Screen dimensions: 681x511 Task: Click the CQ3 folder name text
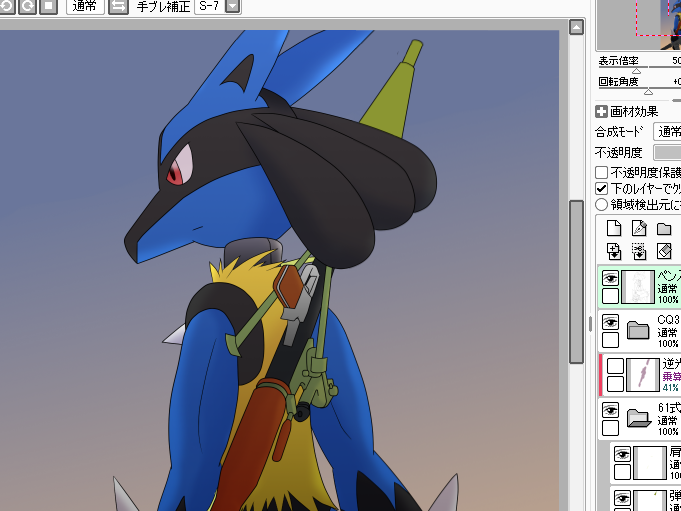point(668,320)
